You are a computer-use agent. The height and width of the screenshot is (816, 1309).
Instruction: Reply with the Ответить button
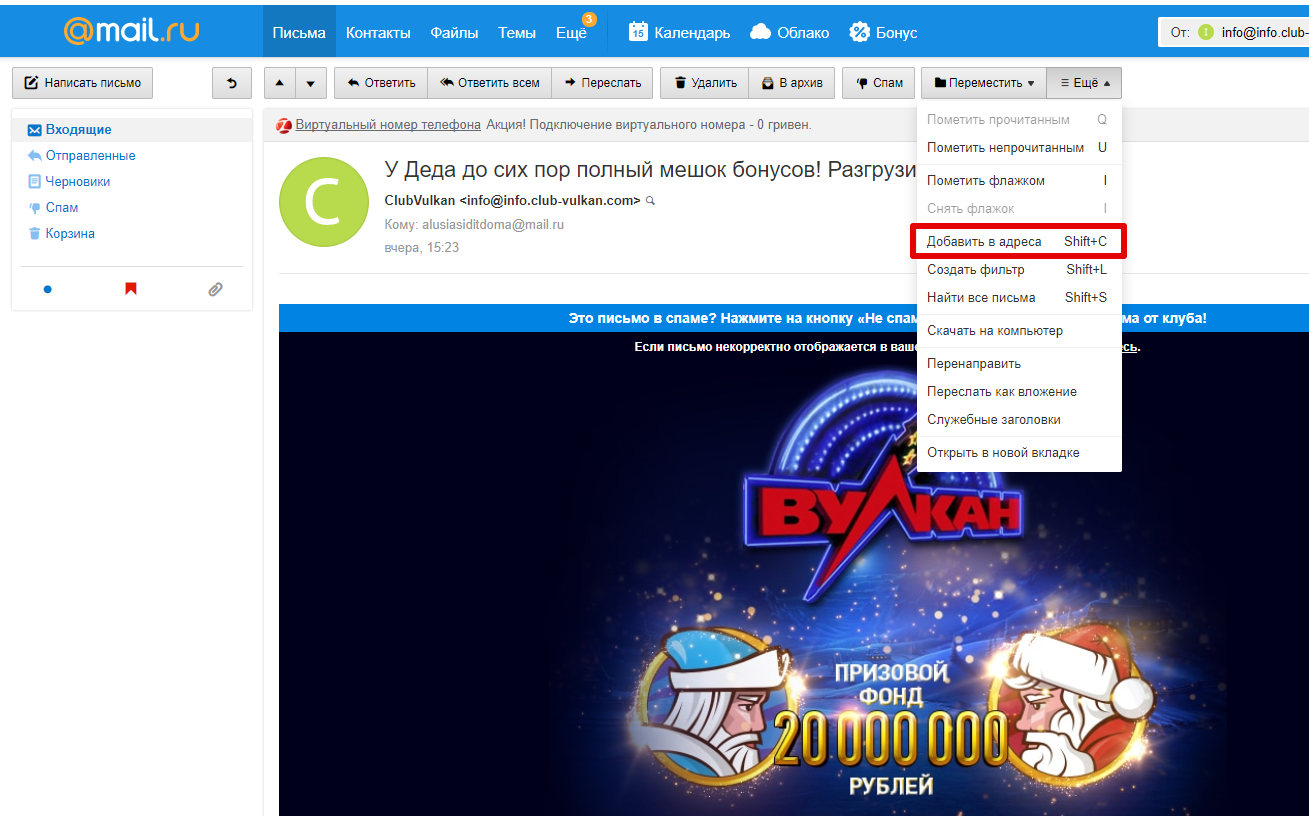tap(381, 83)
